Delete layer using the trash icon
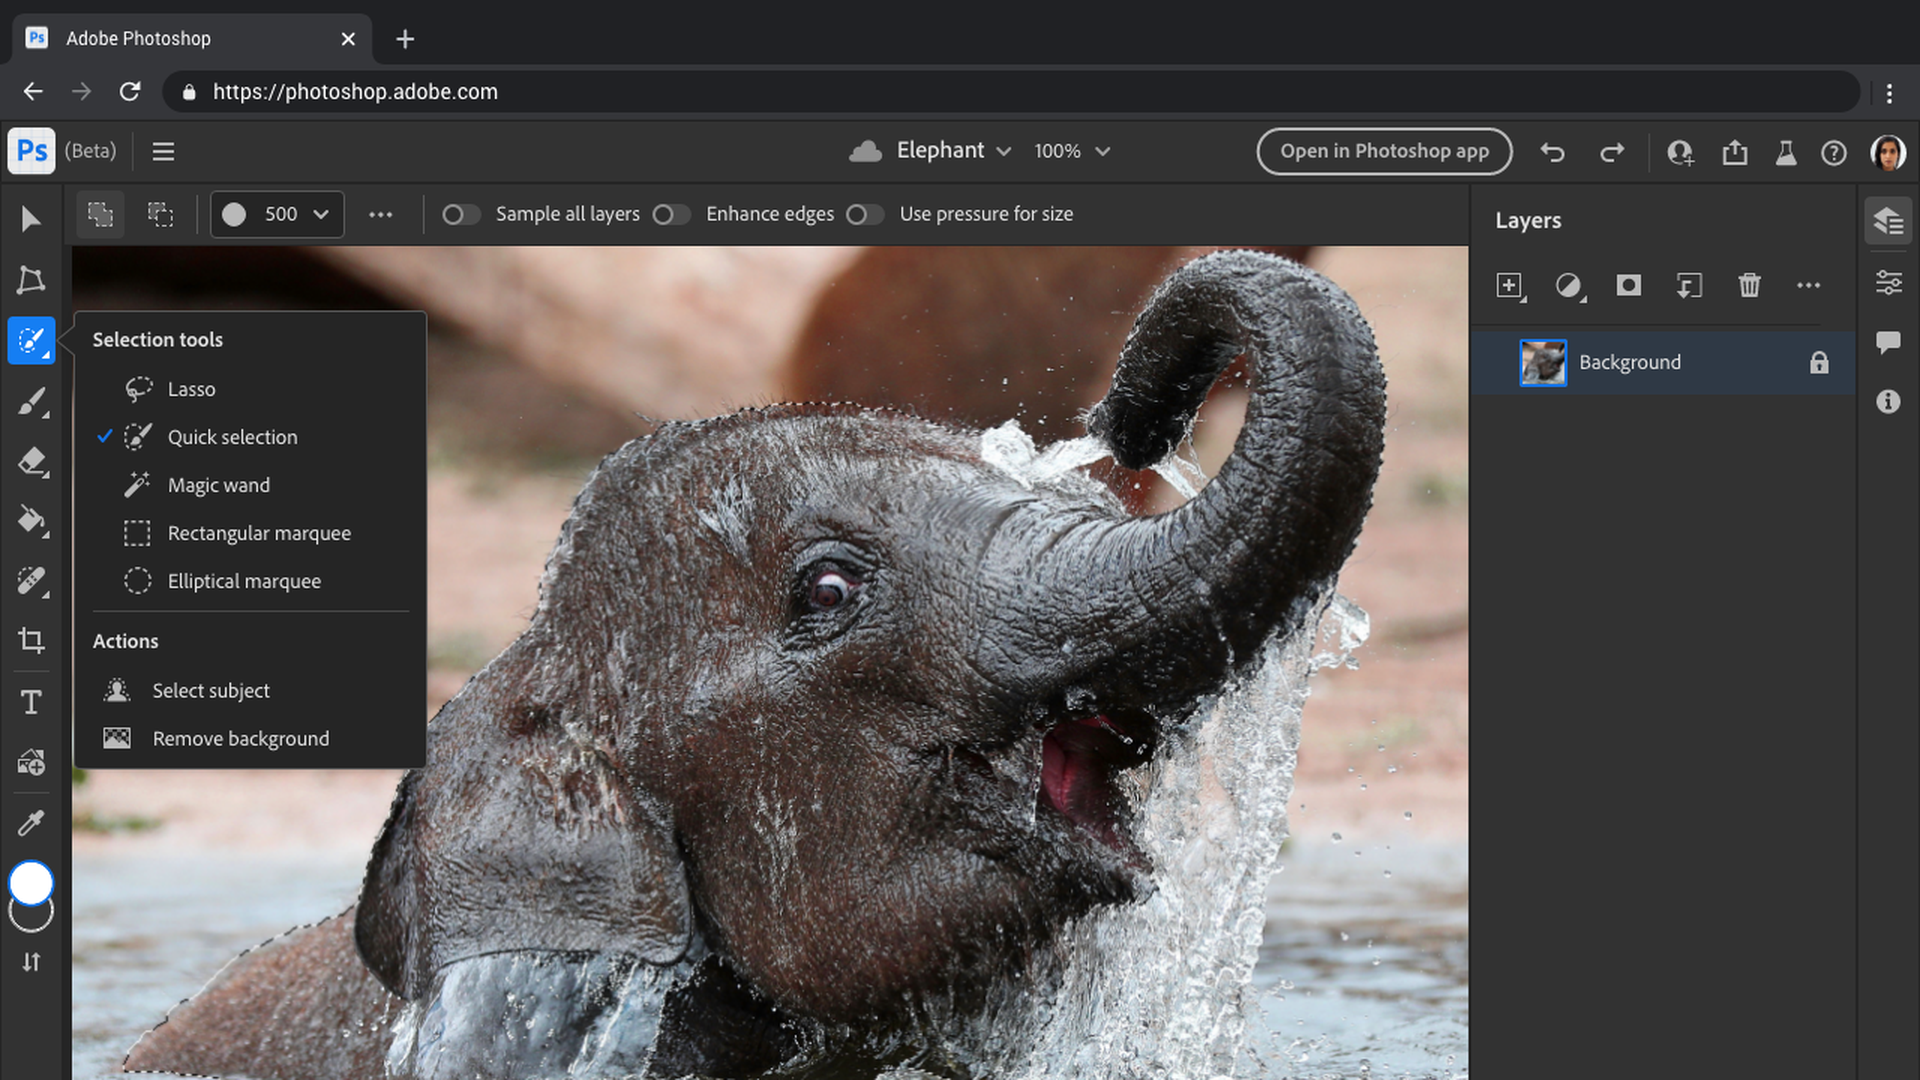The image size is (1920, 1080). pyautogui.click(x=1749, y=285)
